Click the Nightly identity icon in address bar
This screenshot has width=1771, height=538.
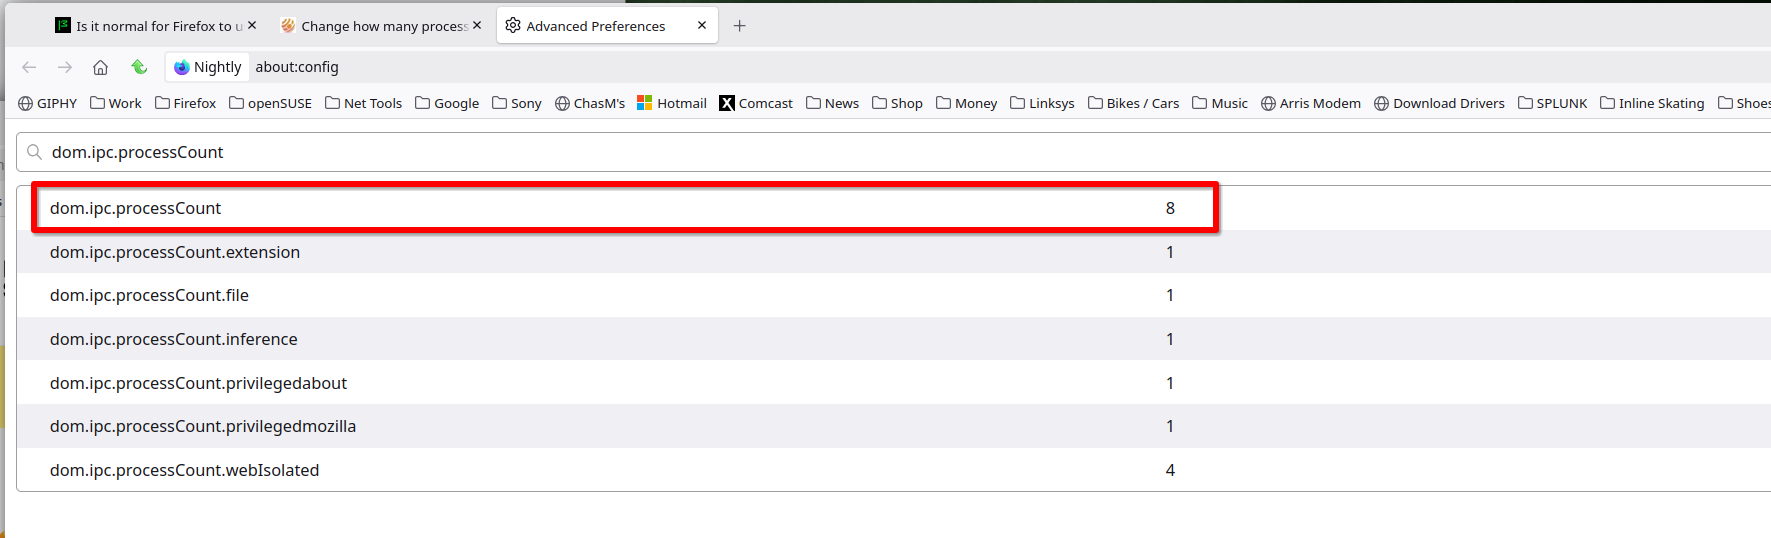click(x=208, y=67)
